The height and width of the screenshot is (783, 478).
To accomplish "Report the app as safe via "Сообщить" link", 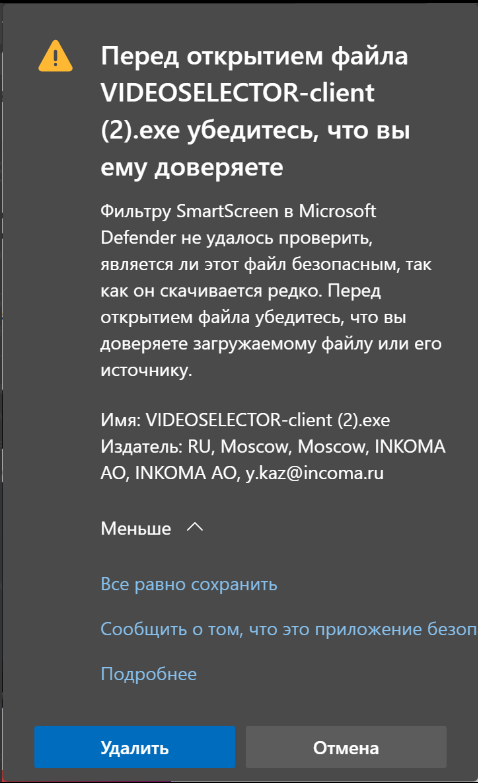I will tap(289, 629).
